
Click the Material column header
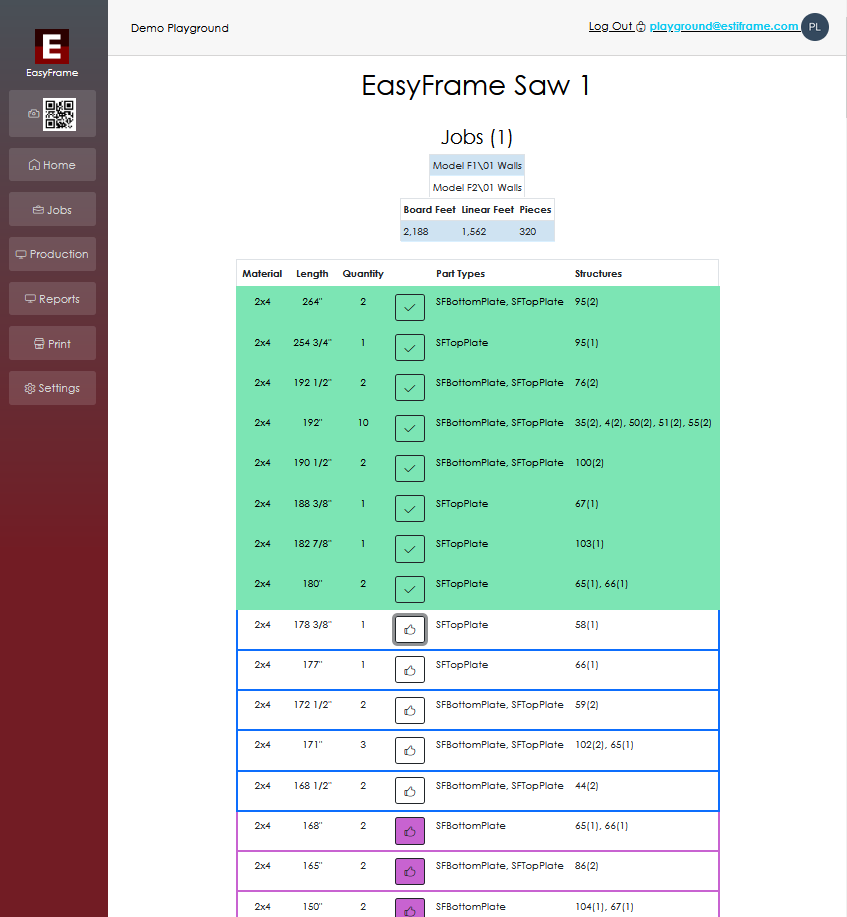click(x=262, y=273)
